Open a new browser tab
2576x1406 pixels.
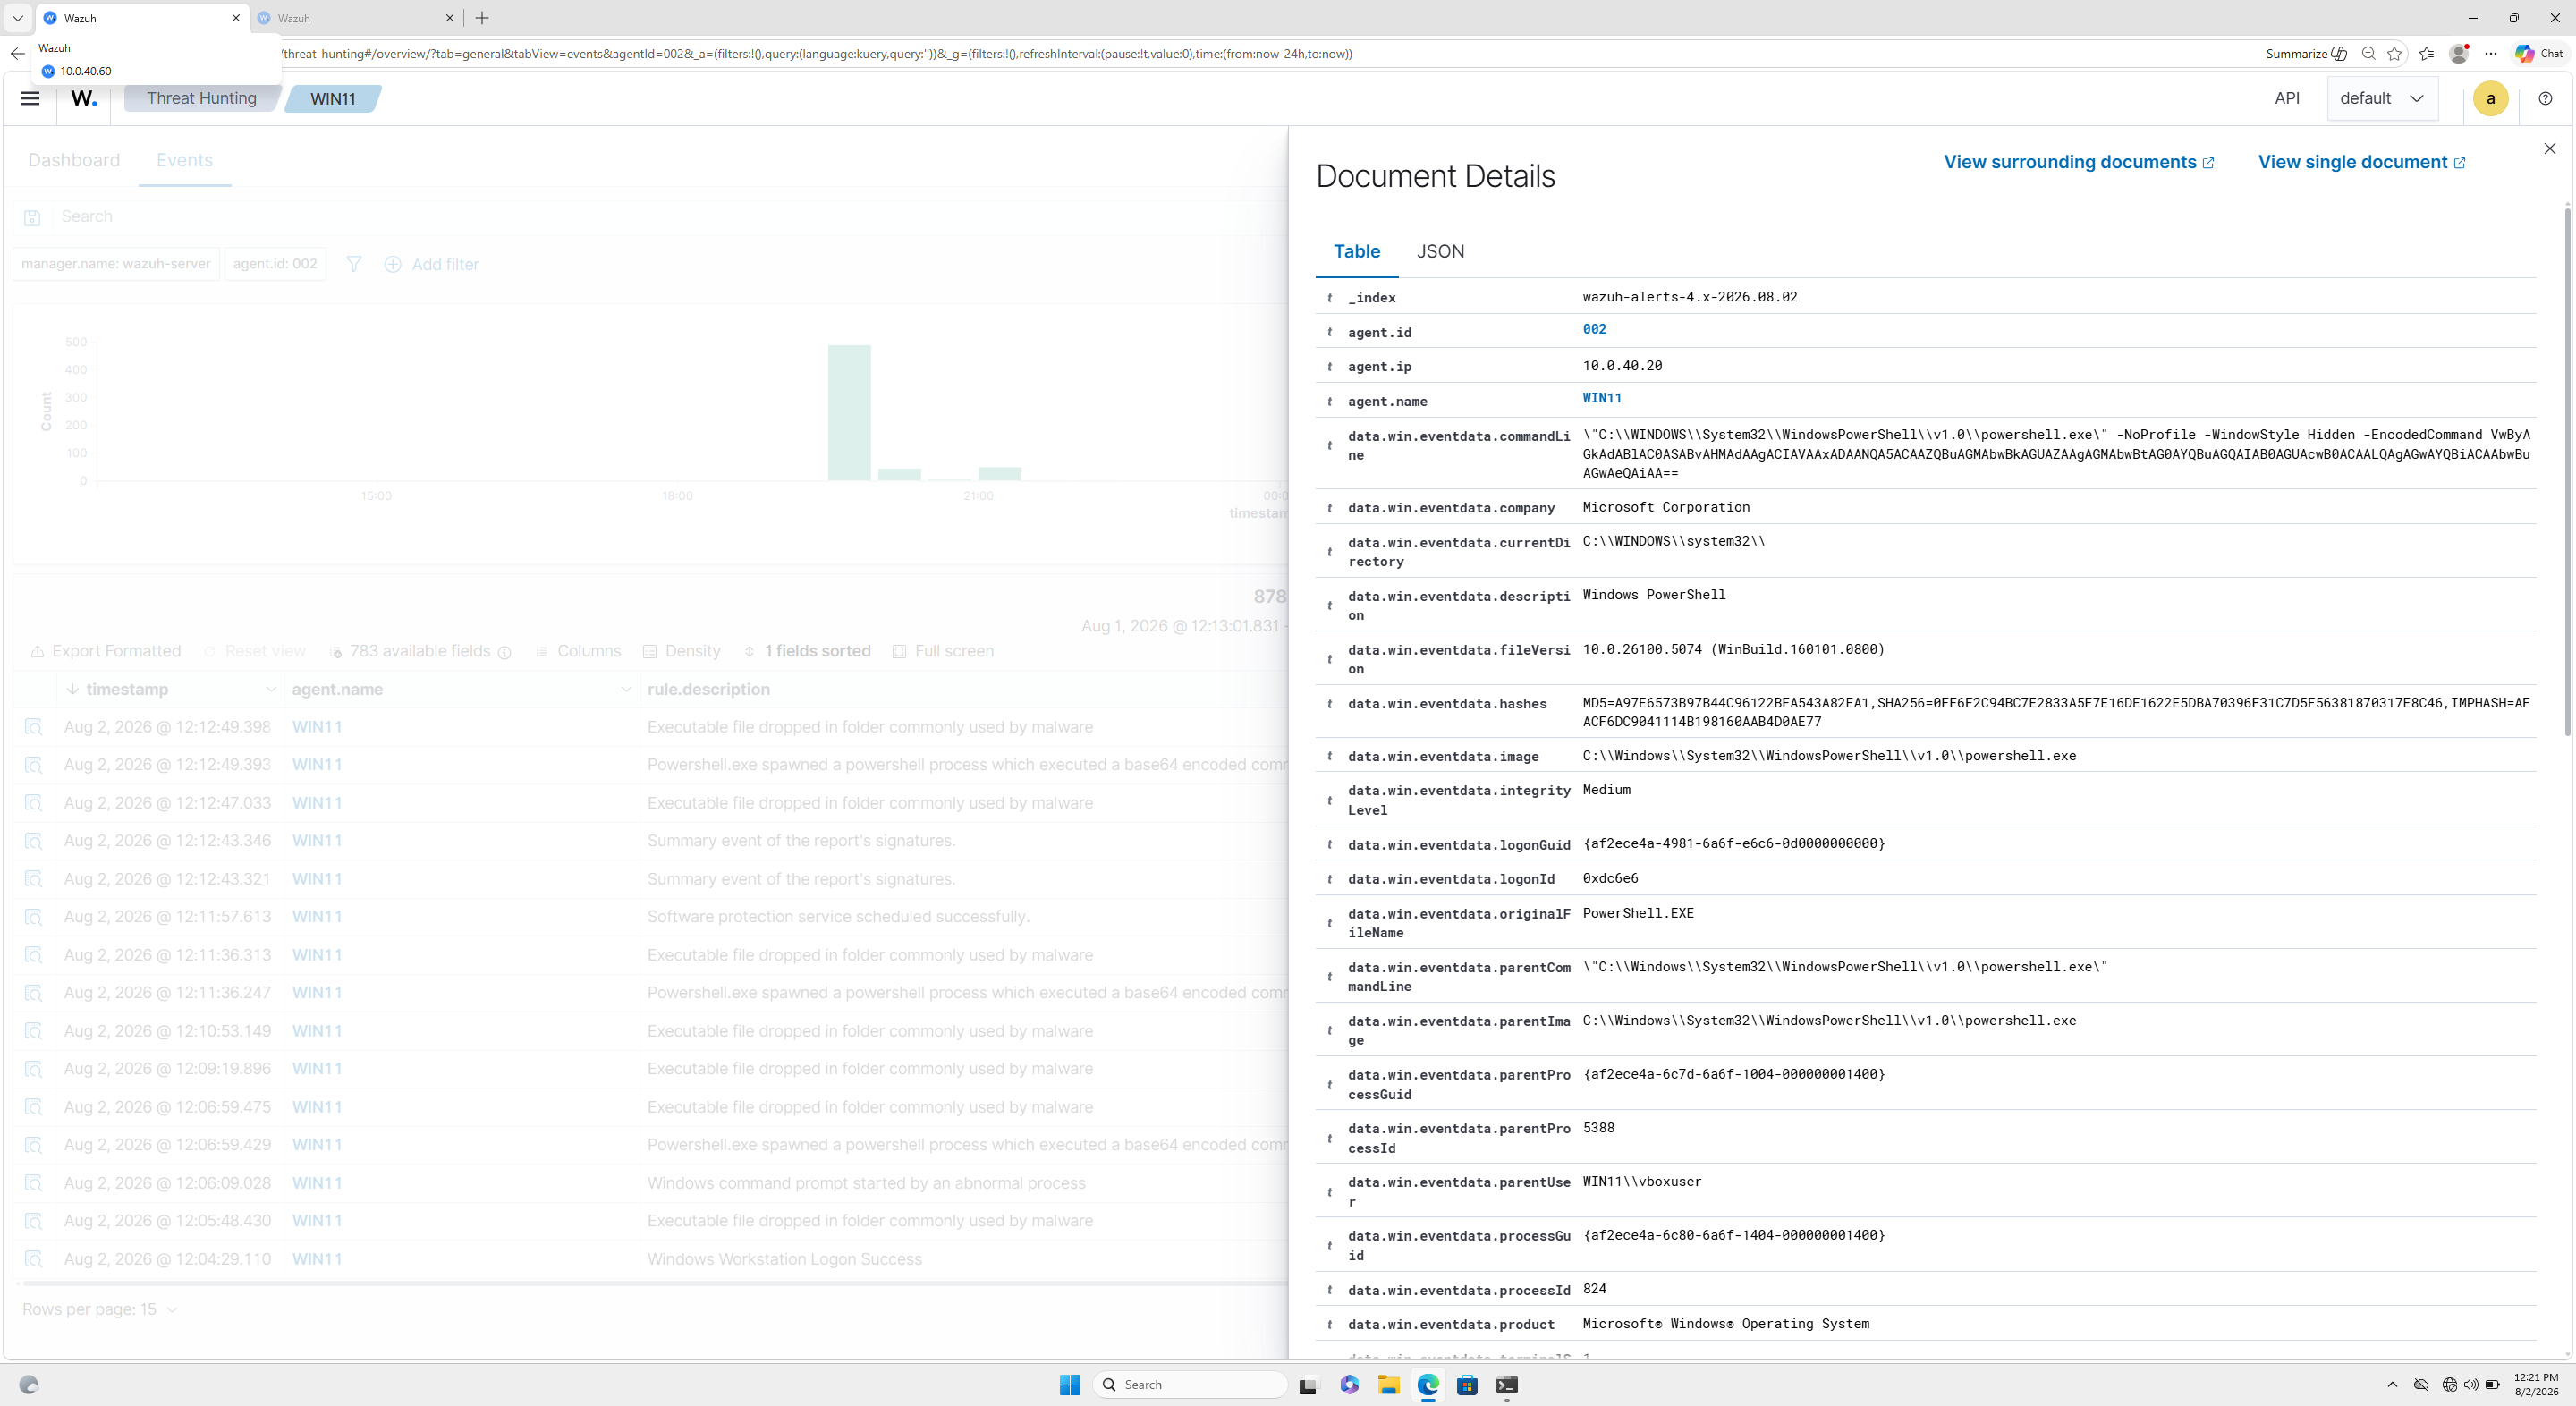tap(482, 18)
